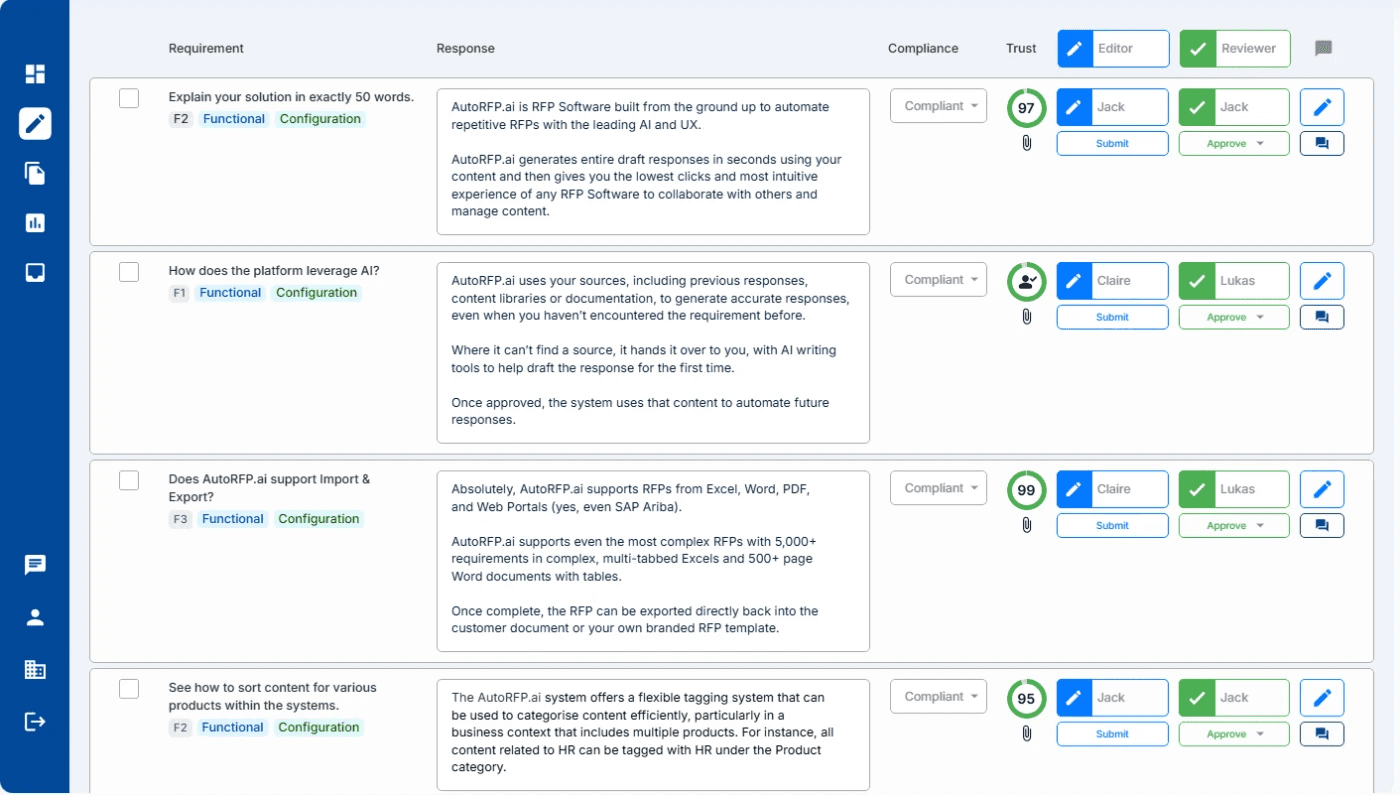Open the user profile icon in sidebar
This screenshot has height=795, width=1400.
pyautogui.click(x=34, y=617)
